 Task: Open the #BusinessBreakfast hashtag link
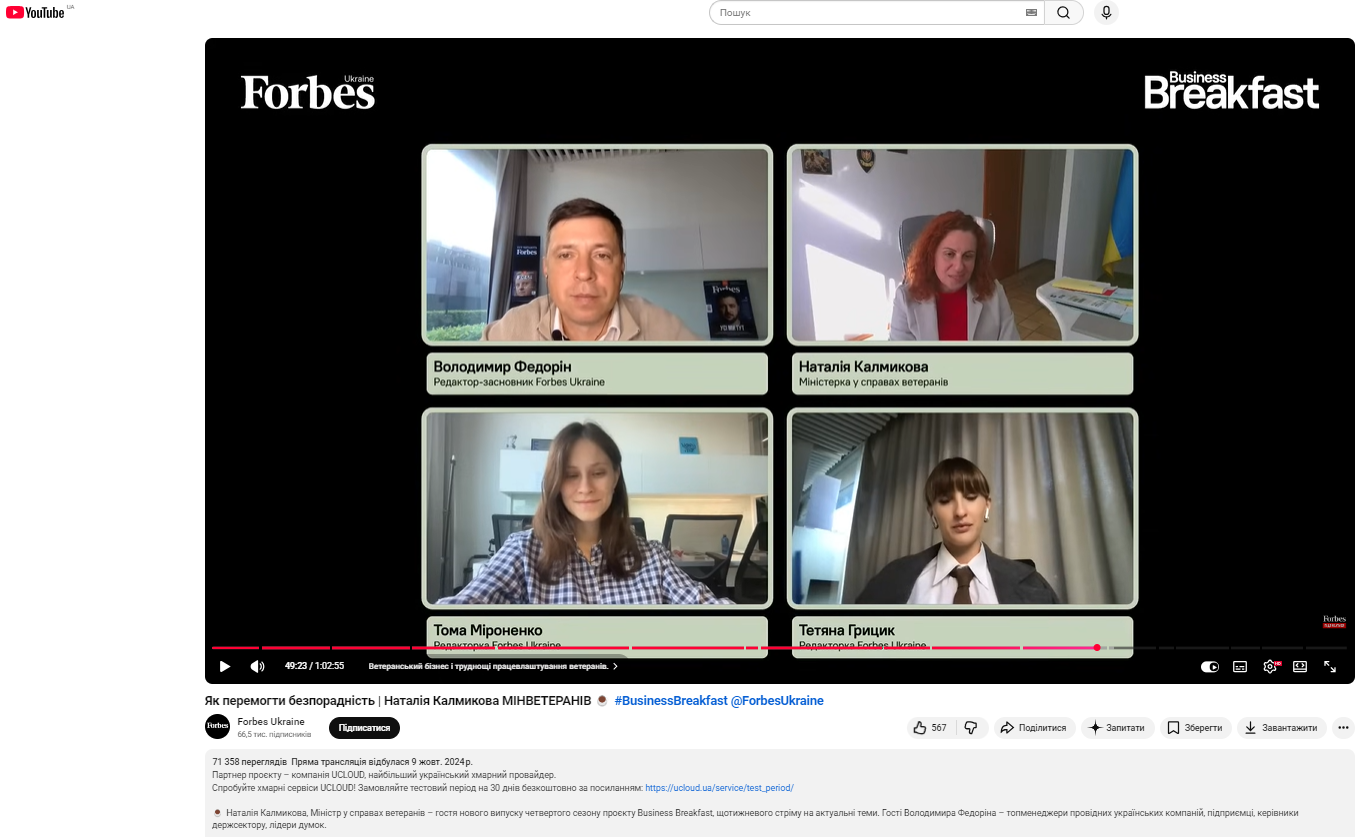671,701
